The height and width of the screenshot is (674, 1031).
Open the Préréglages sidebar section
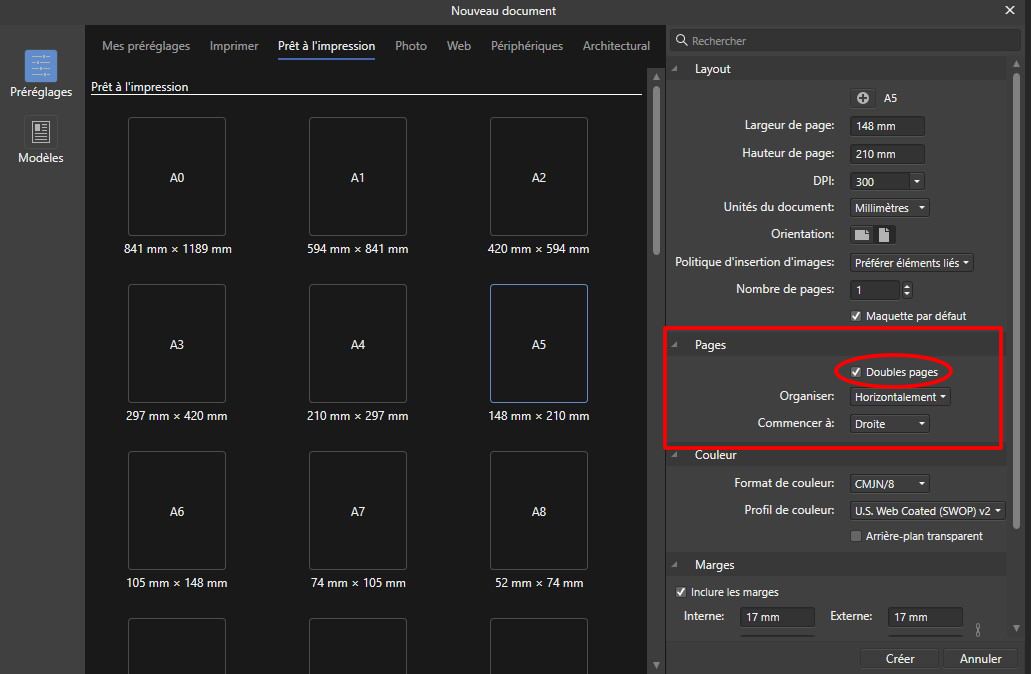pos(41,74)
